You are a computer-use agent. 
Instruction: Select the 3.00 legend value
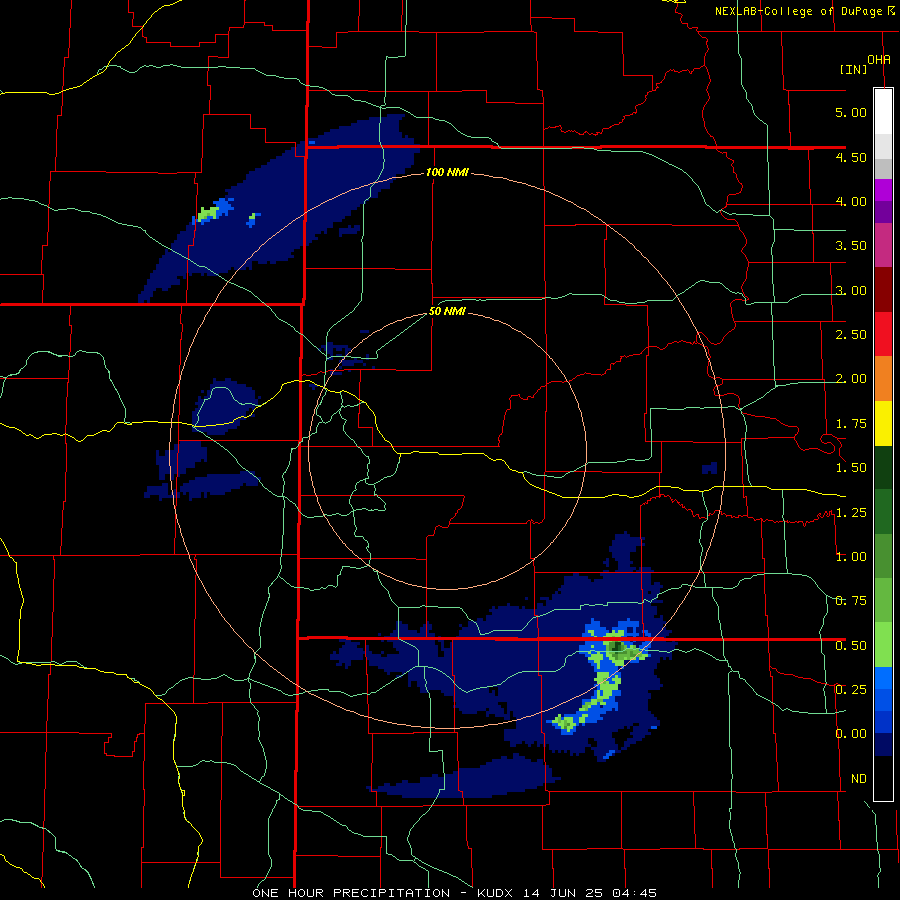851,290
